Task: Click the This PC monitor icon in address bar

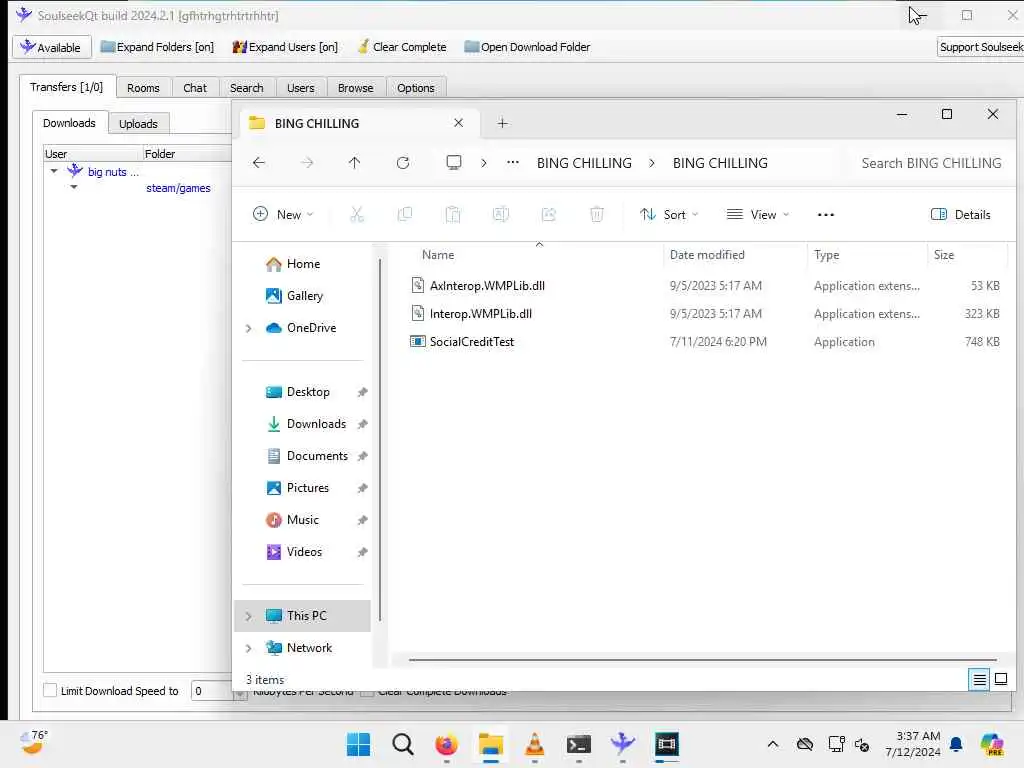Action: tap(454, 163)
